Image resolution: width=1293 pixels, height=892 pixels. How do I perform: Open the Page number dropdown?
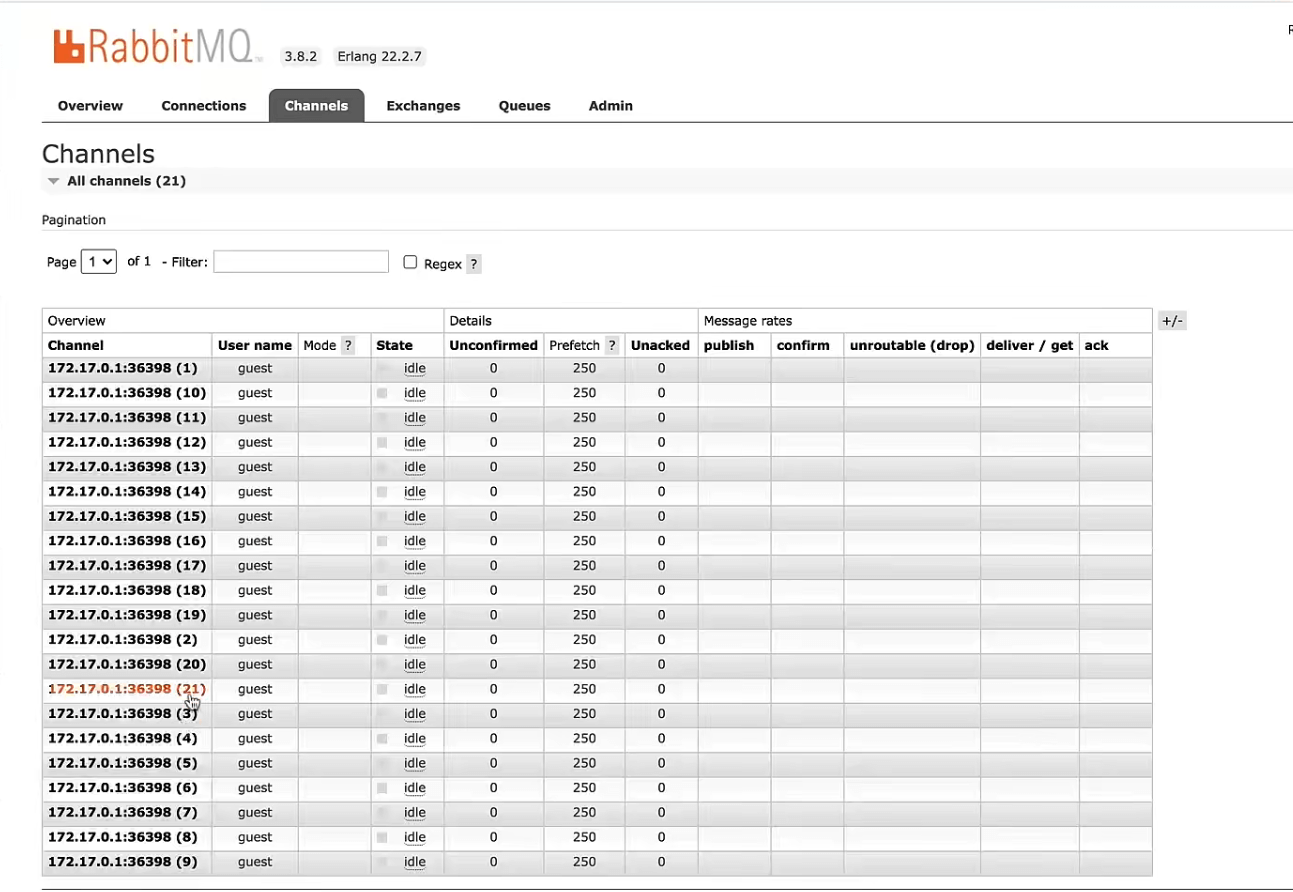tap(99, 261)
